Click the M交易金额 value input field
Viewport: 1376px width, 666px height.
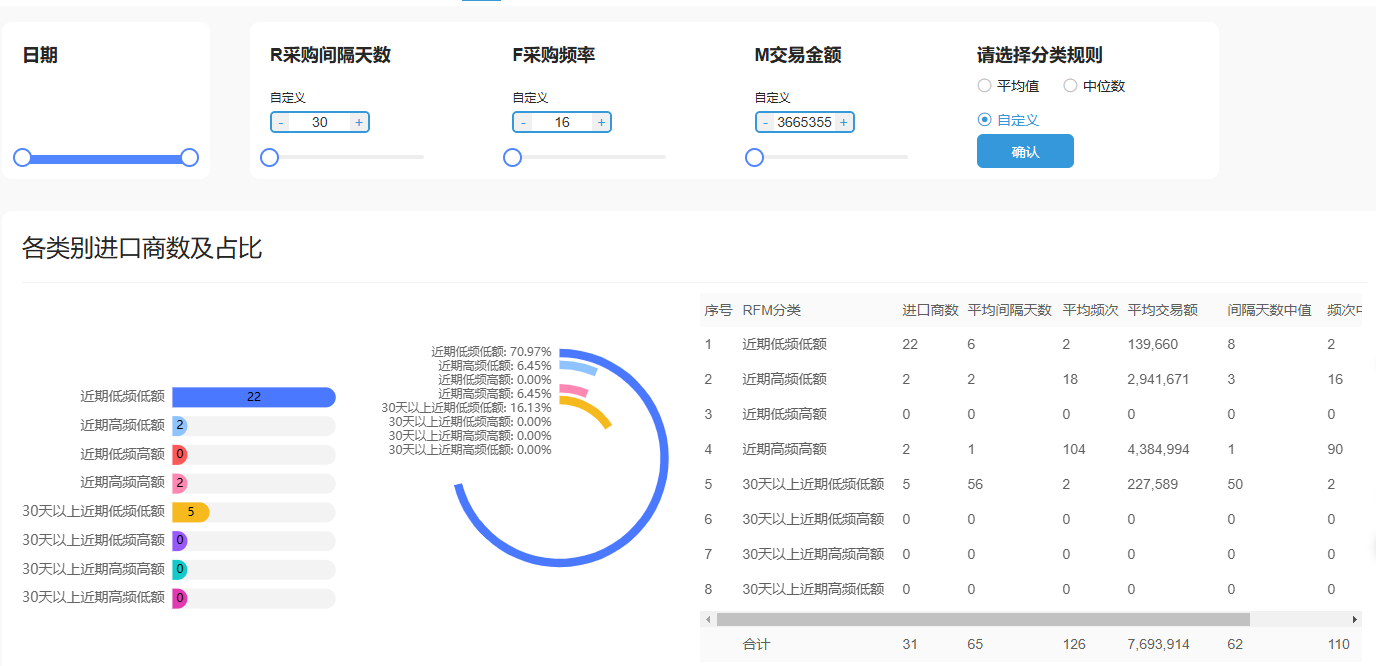[x=804, y=122]
